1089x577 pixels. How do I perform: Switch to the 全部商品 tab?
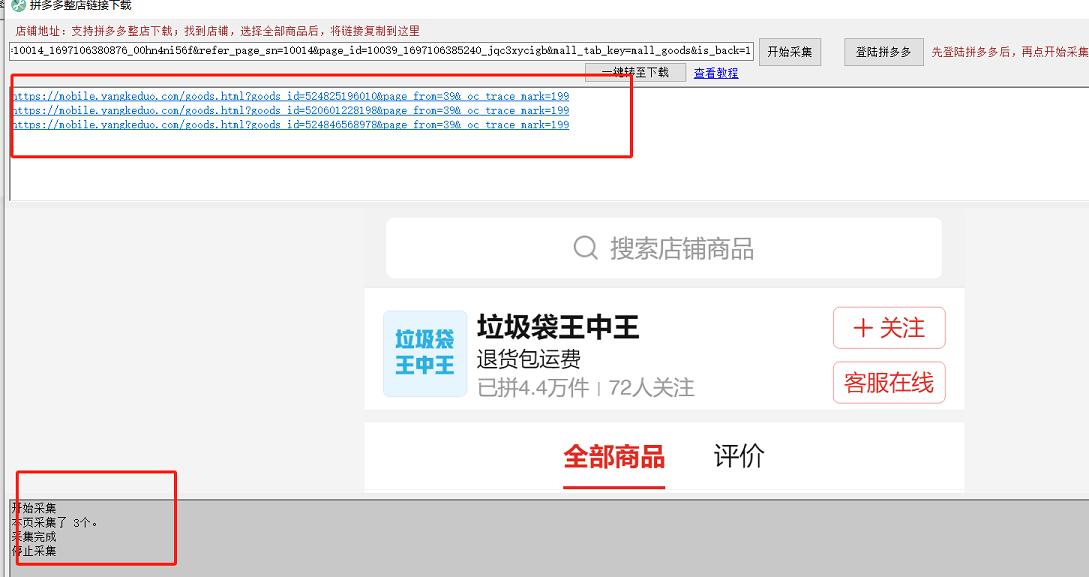(614, 457)
